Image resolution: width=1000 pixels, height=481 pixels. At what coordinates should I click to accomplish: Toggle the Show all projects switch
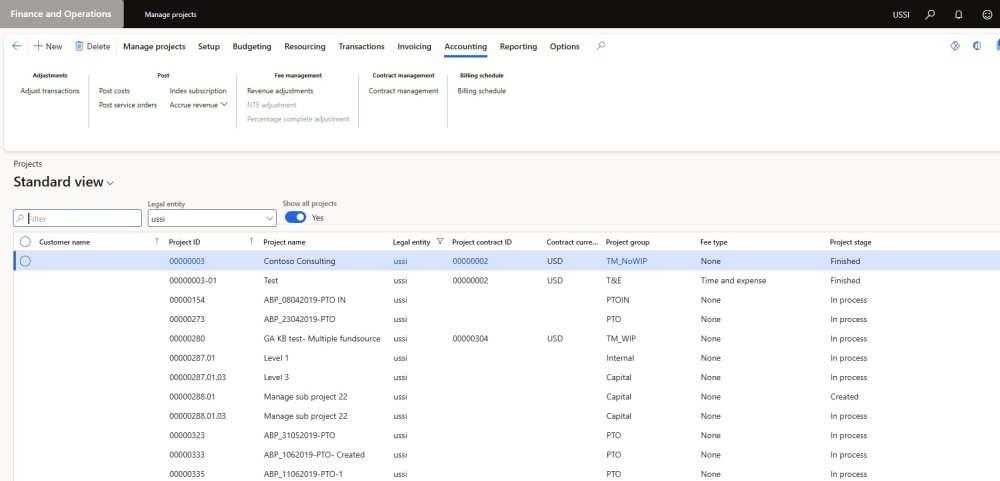pos(295,217)
